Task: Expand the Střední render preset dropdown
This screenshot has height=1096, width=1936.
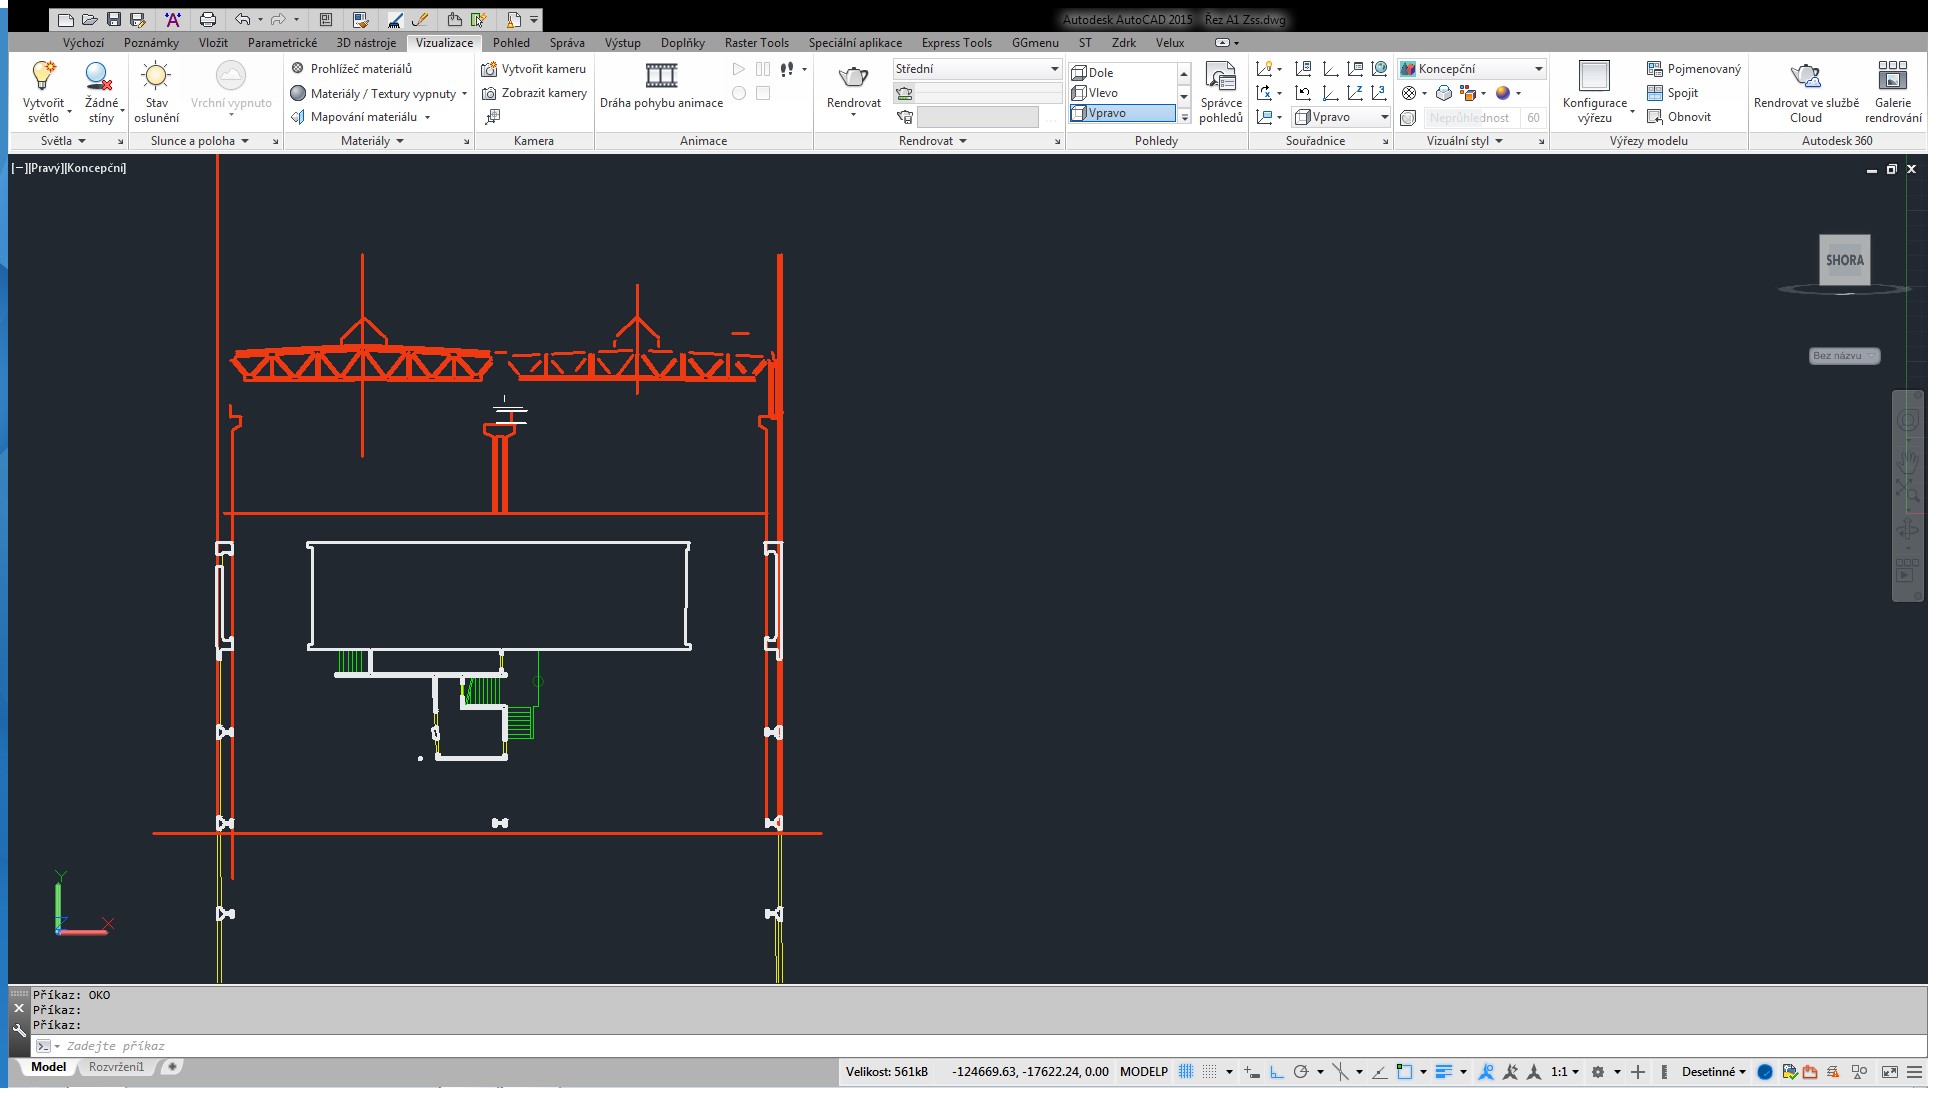Action: pyautogui.click(x=1054, y=69)
